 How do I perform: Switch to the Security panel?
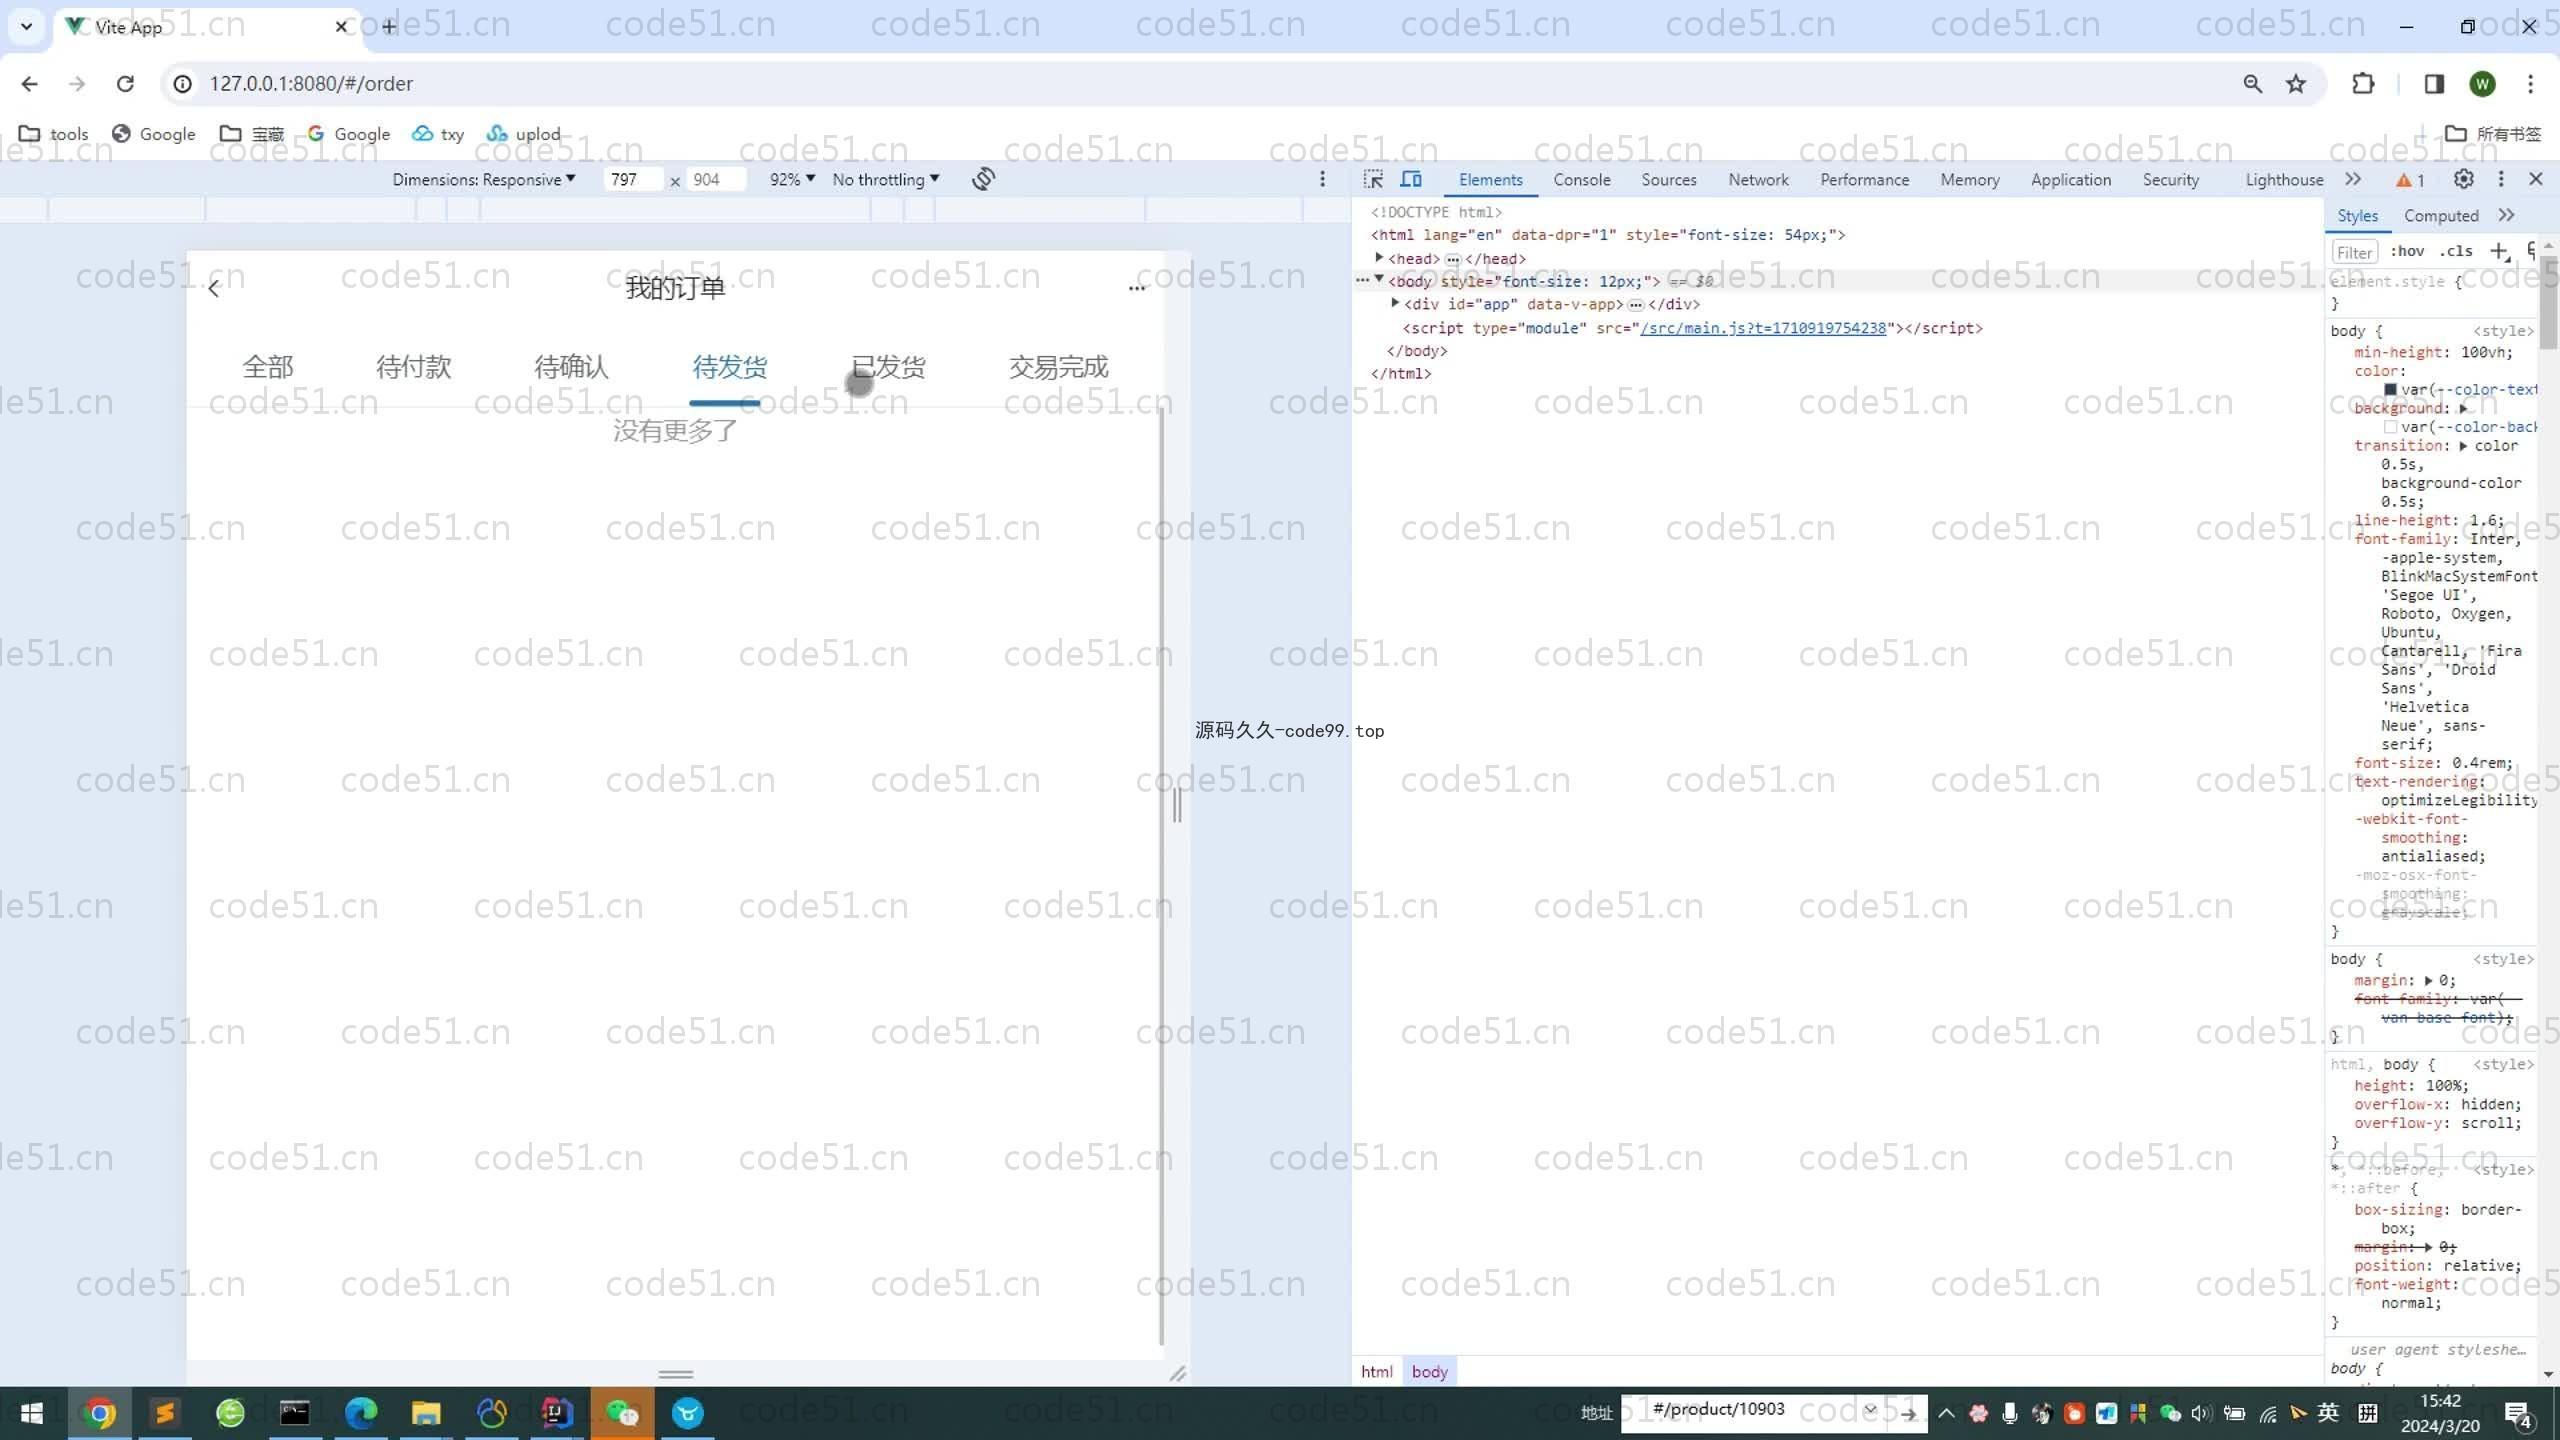tap(2170, 180)
